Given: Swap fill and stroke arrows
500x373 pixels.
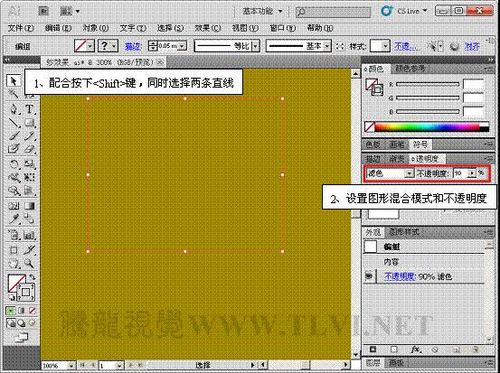Looking at the screenshot, I should tap(32, 277).
